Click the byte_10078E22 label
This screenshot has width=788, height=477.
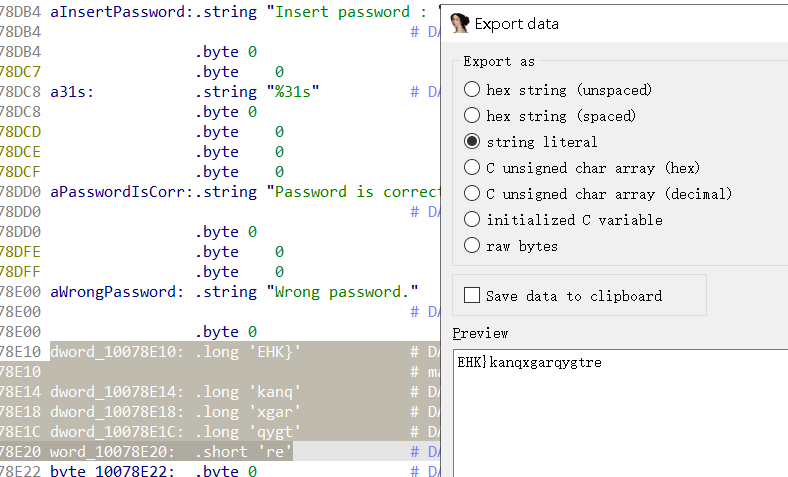(112, 471)
